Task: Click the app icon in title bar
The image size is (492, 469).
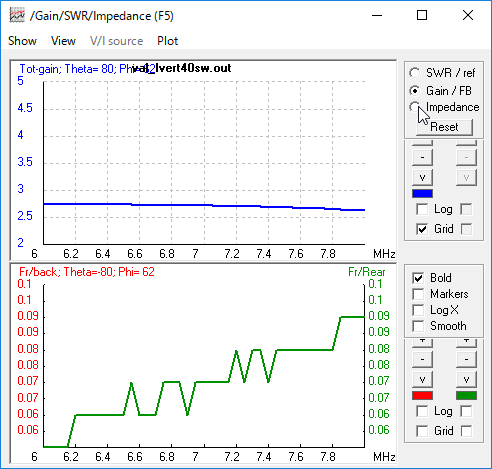Action: 17,15
